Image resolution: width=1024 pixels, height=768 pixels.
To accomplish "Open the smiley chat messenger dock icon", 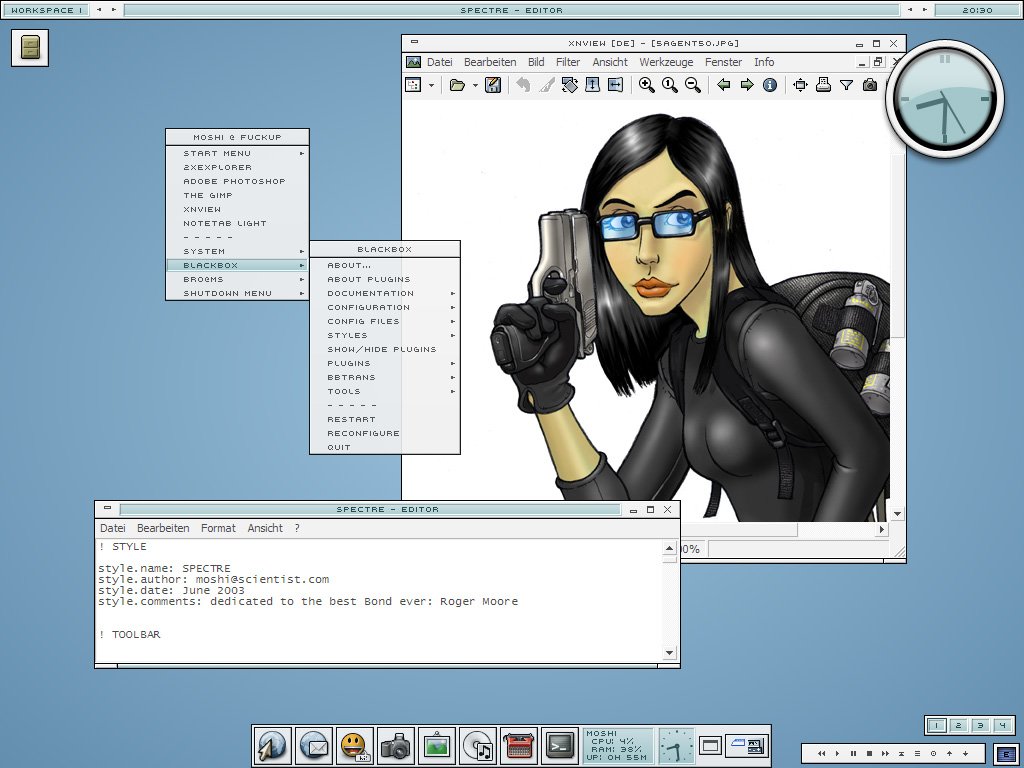I will (x=355, y=745).
